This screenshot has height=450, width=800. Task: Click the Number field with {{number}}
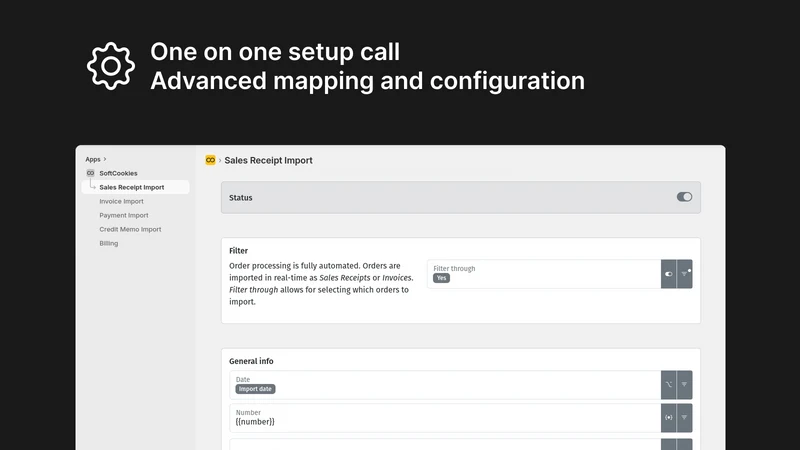tap(445, 418)
